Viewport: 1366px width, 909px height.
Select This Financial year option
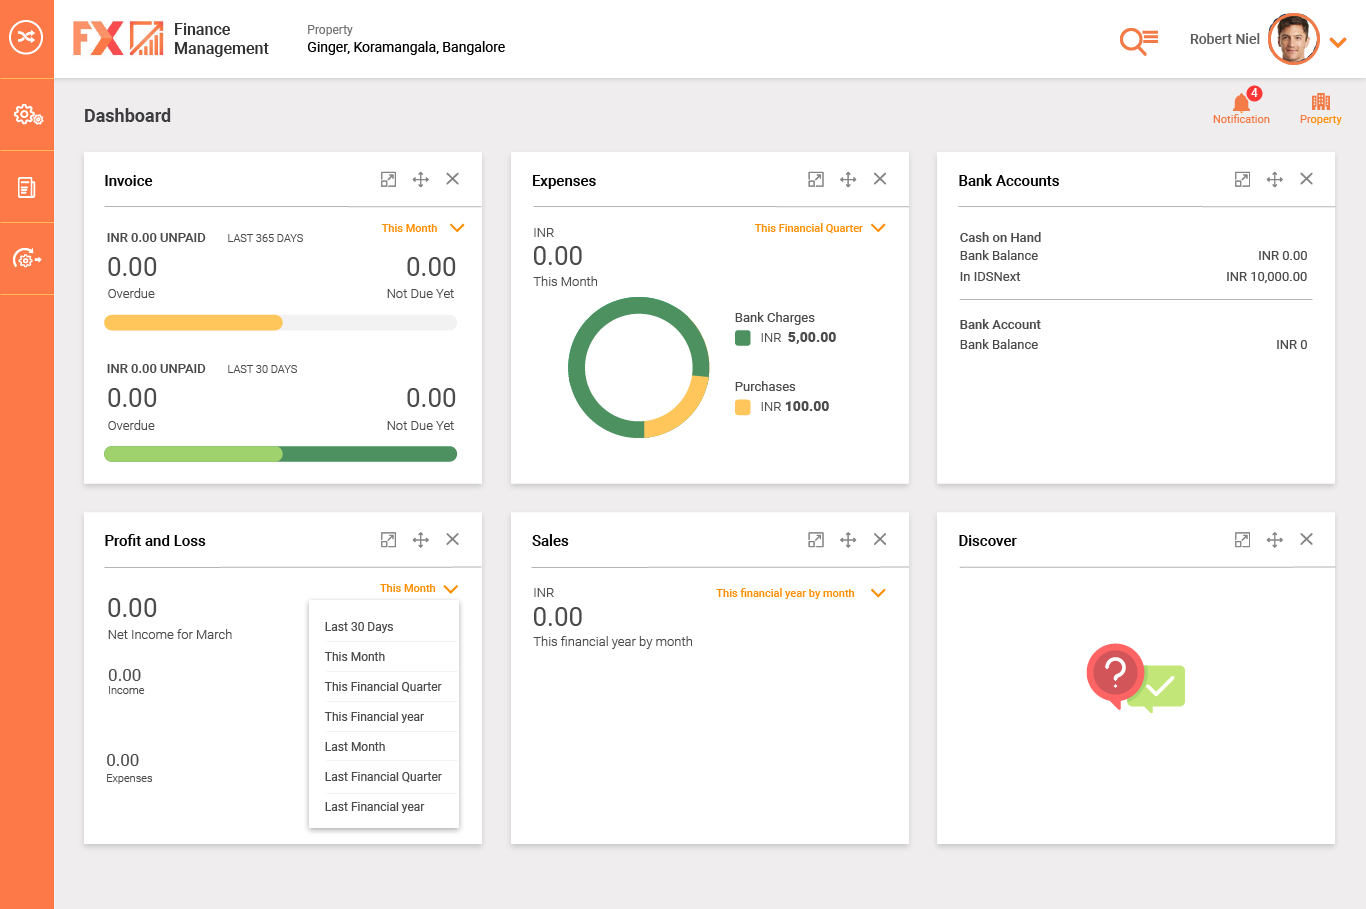coord(374,717)
